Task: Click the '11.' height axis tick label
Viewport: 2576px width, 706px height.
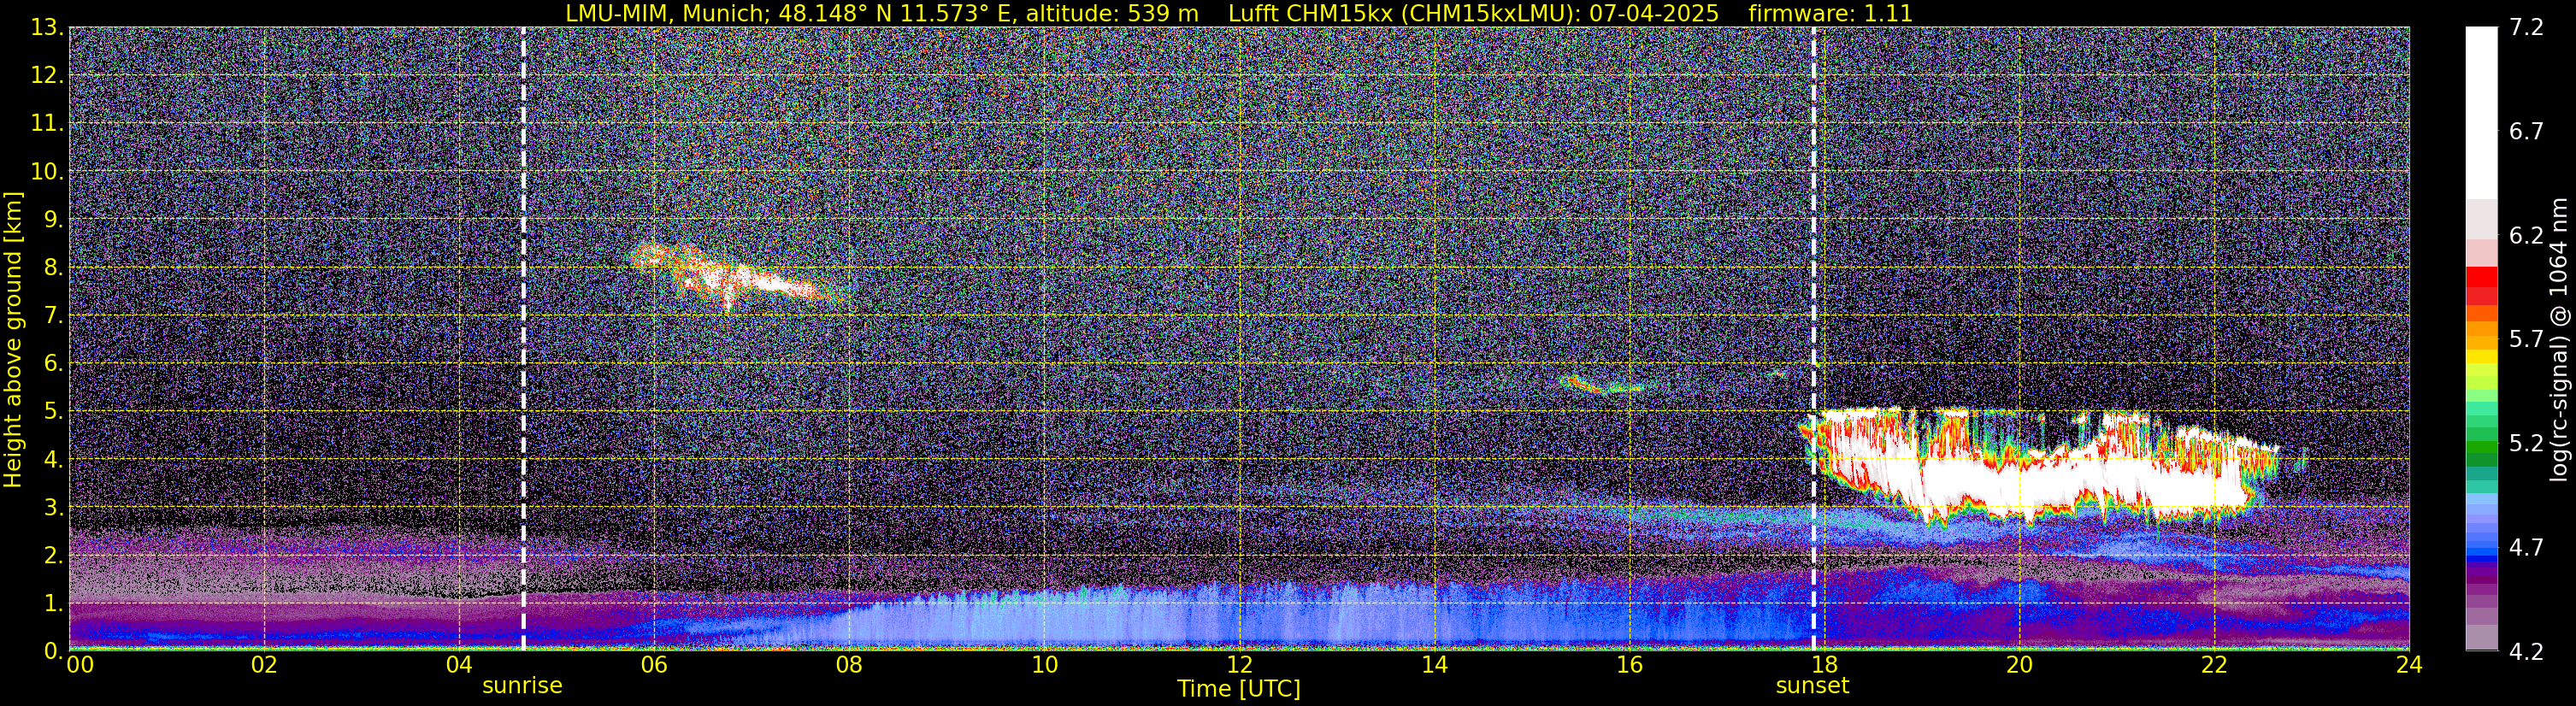Action: (x=46, y=123)
